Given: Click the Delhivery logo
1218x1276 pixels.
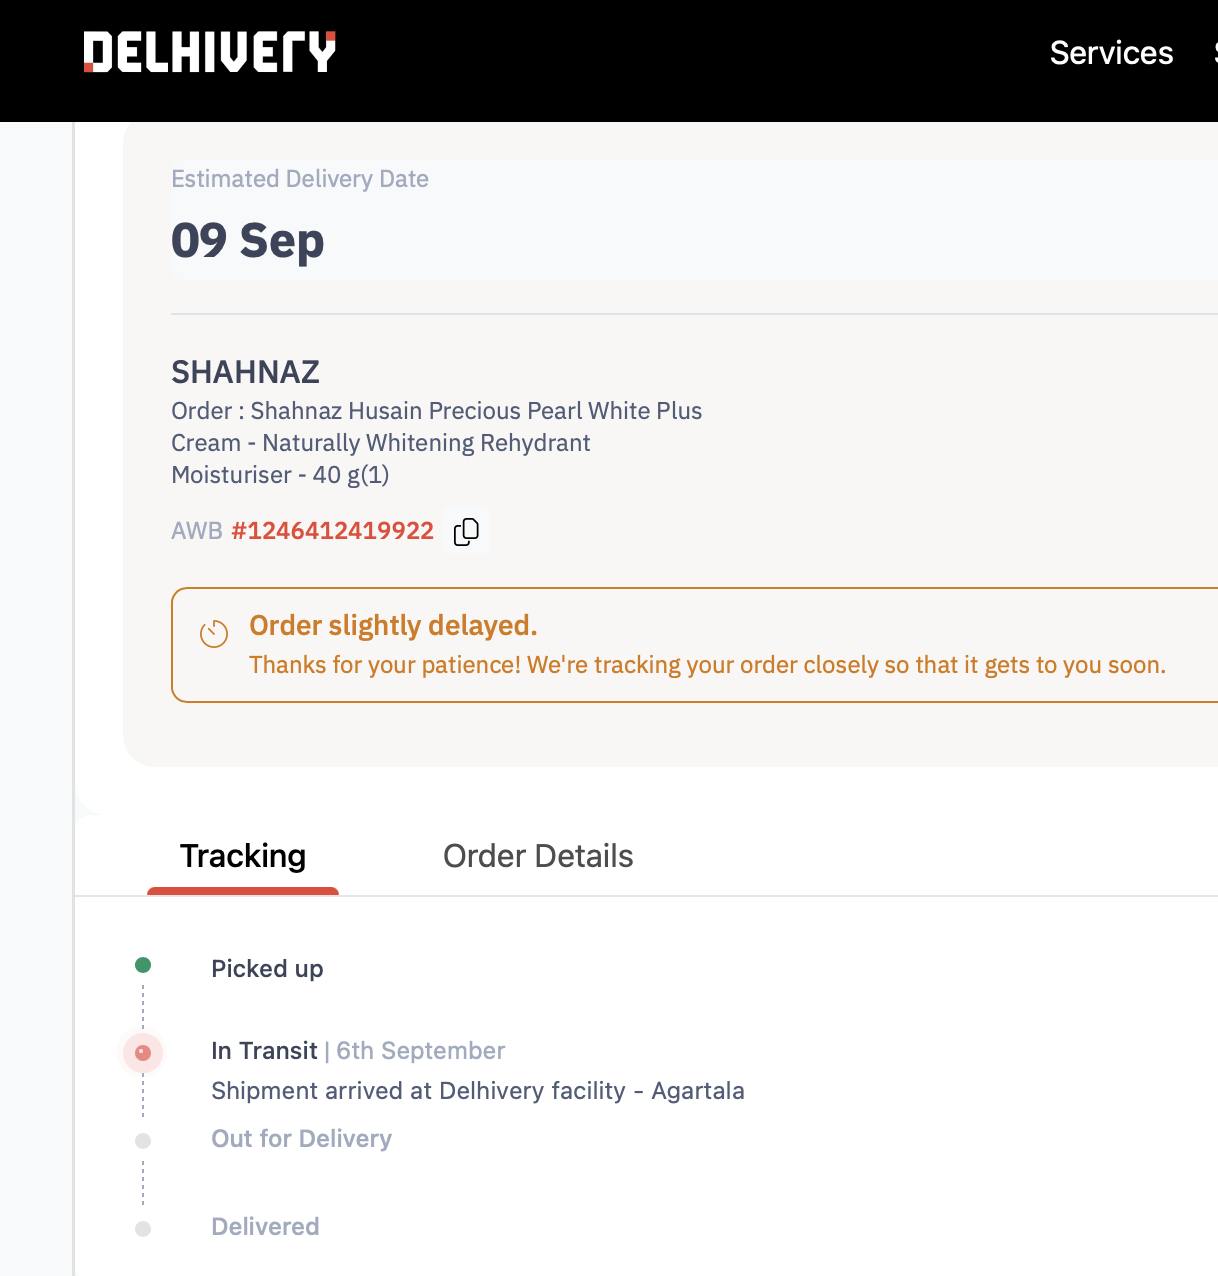Looking at the screenshot, I should coord(209,52).
